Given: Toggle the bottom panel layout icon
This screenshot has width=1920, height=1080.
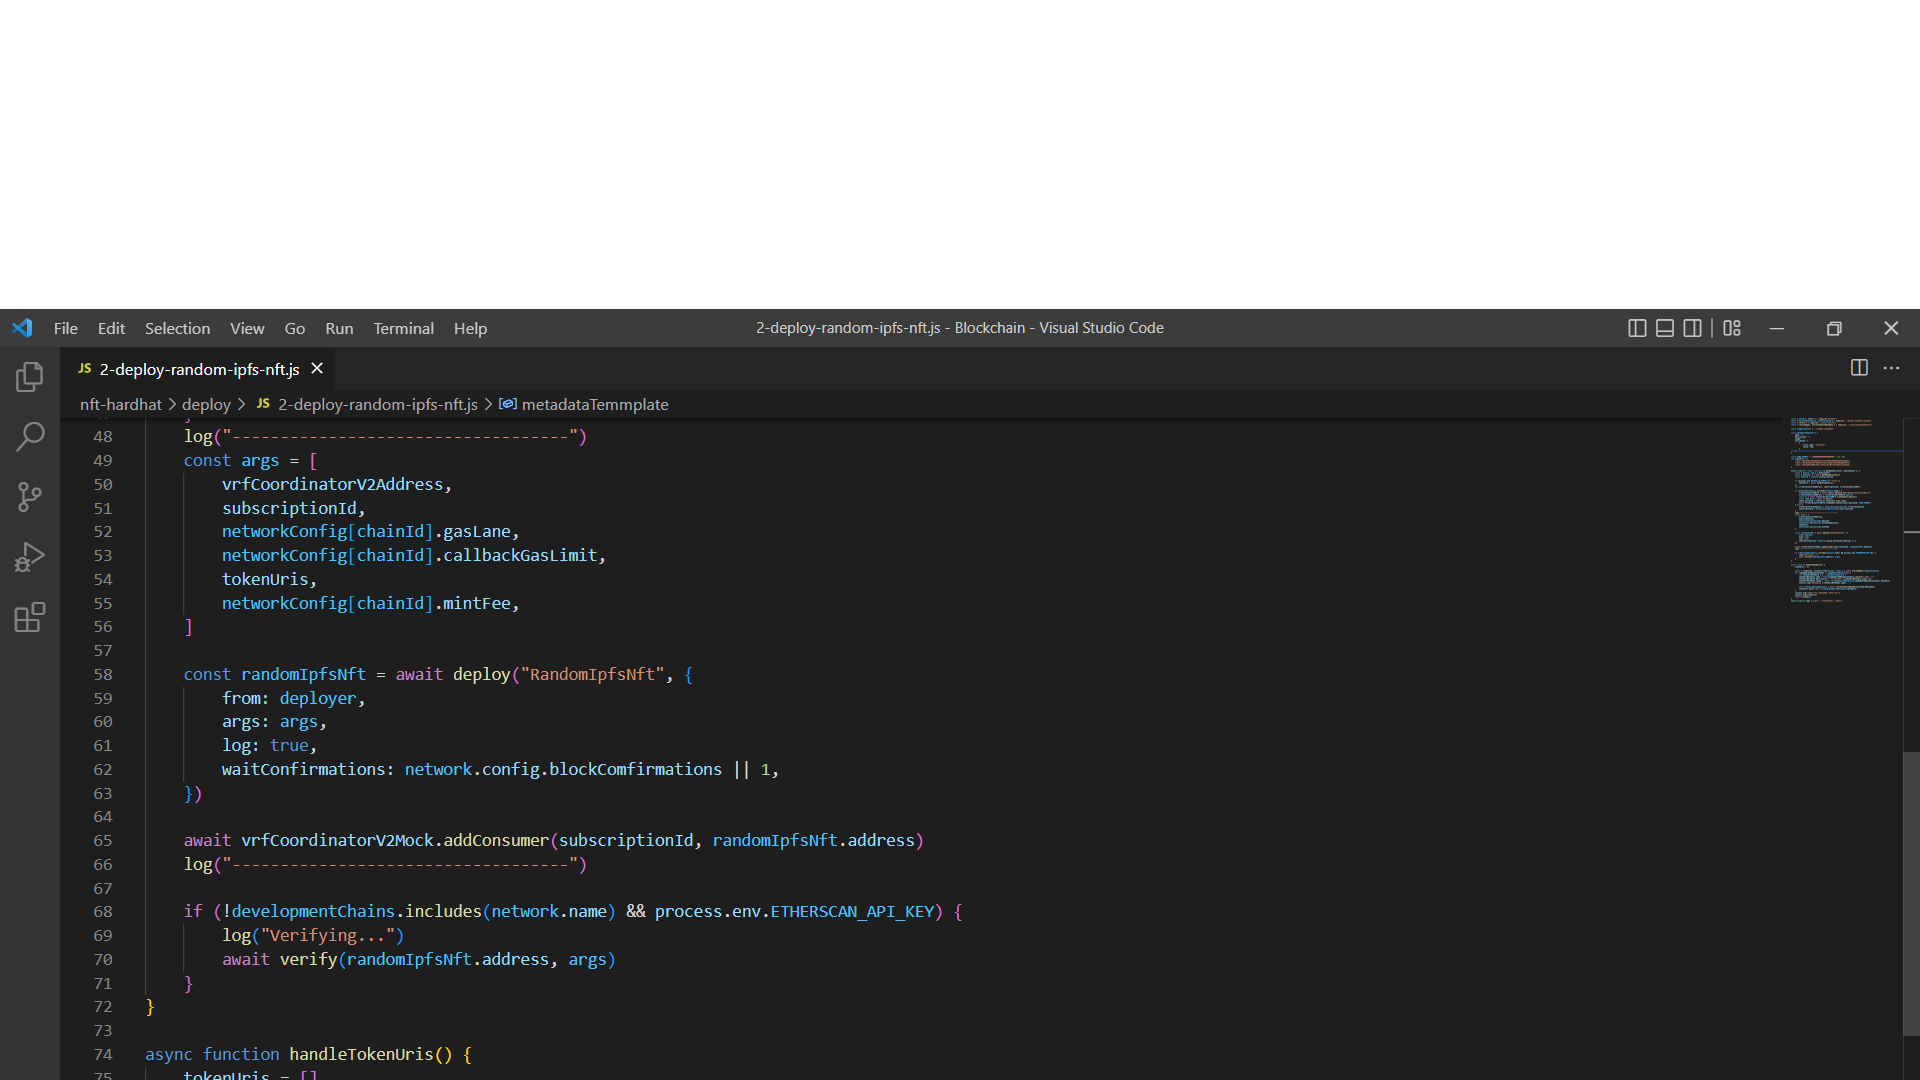Looking at the screenshot, I should [x=1665, y=328].
